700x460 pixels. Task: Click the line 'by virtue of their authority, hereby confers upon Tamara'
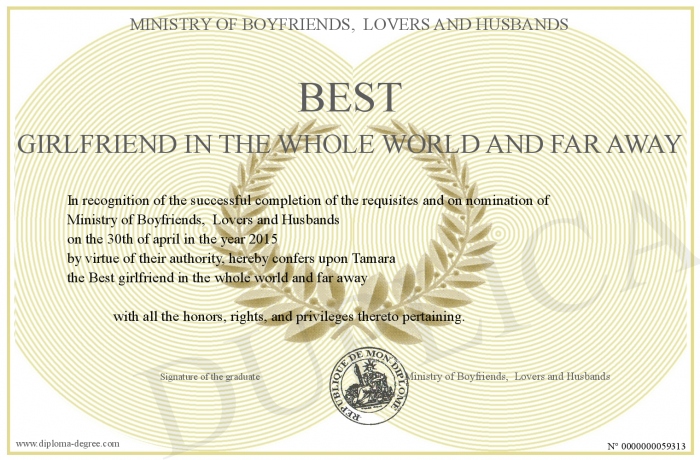231,259
